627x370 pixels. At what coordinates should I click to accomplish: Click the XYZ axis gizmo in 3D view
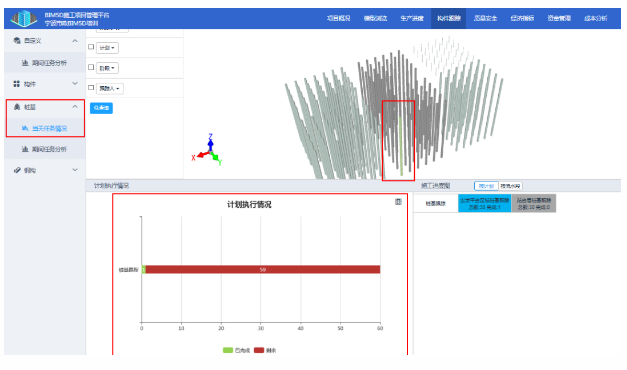207,150
